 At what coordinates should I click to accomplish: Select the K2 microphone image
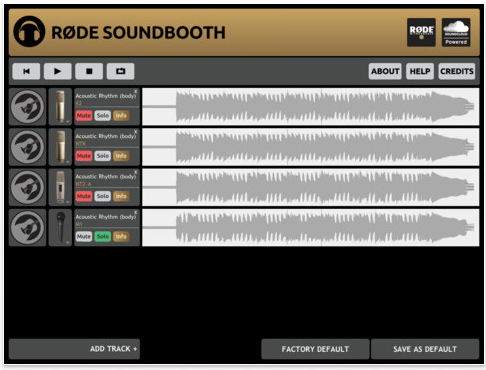click(60, 107)
